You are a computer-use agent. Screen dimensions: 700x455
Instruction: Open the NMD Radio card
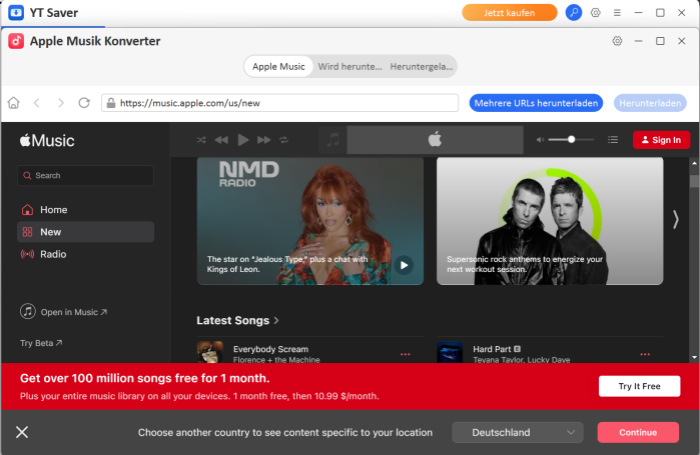click(x=310, y=221)
